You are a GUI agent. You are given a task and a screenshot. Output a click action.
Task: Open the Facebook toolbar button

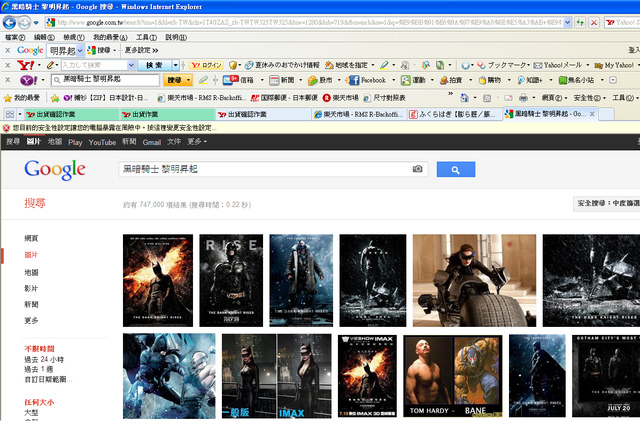click(x=367, y=80)
